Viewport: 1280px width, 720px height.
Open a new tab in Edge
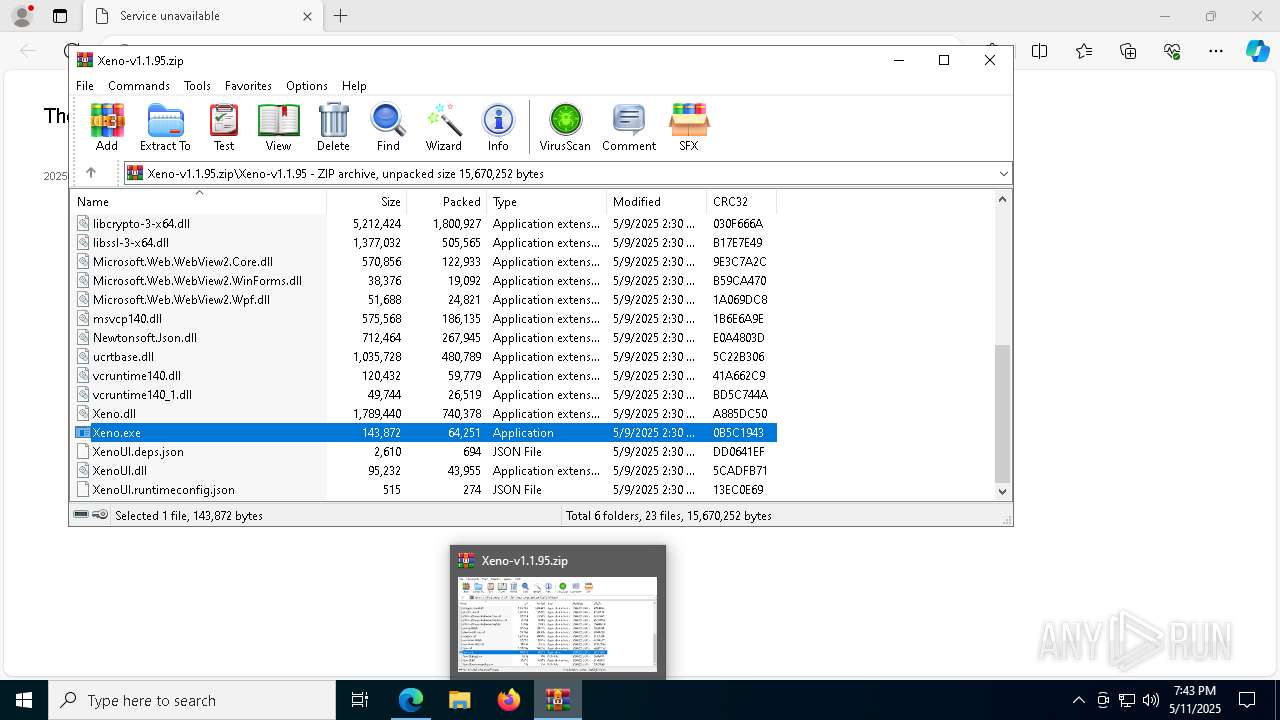tap(341, 16)
